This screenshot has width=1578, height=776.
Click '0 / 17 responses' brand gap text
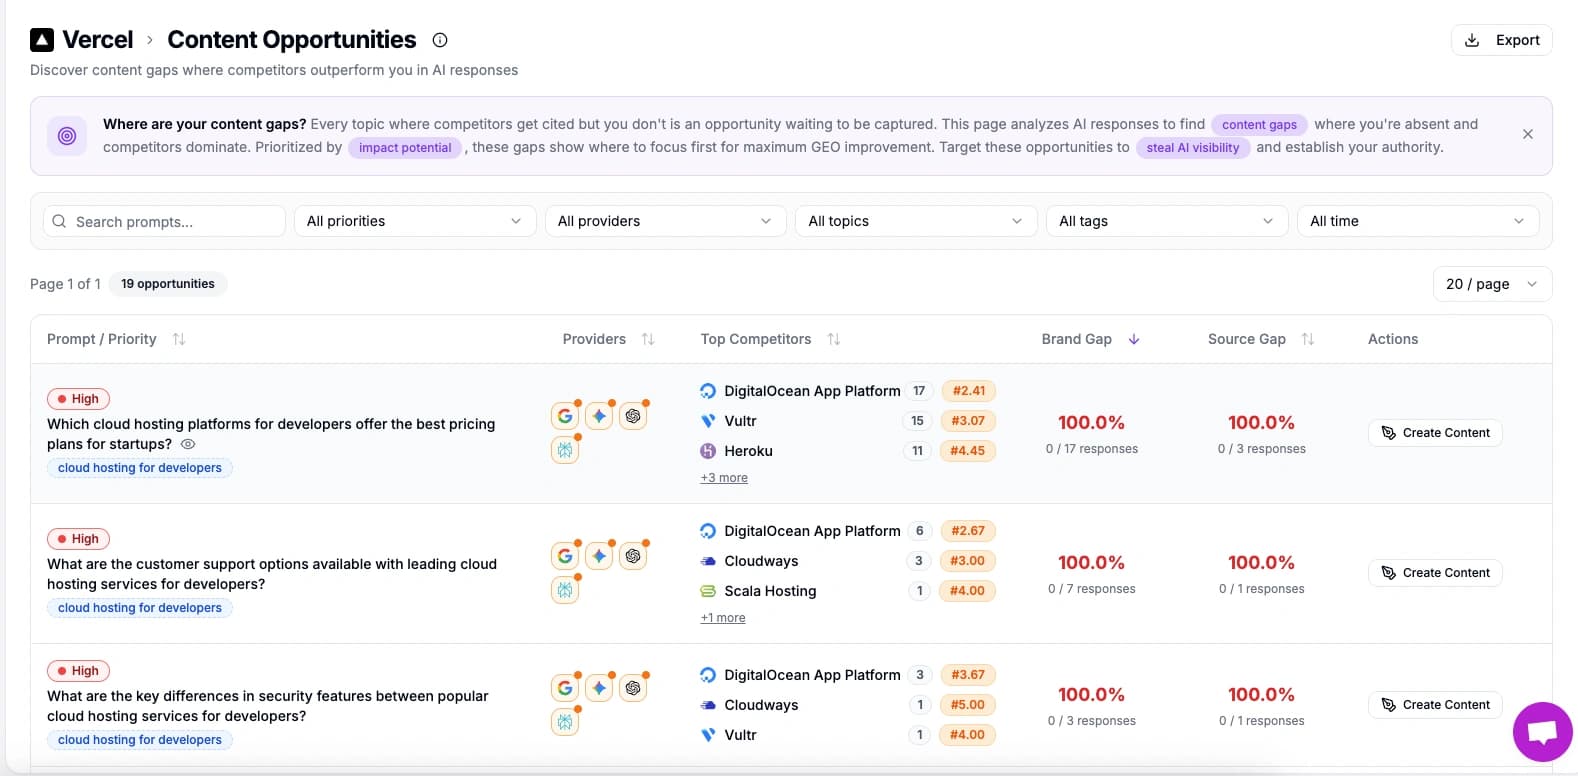pyautogui.click(x=1092, y=449)
